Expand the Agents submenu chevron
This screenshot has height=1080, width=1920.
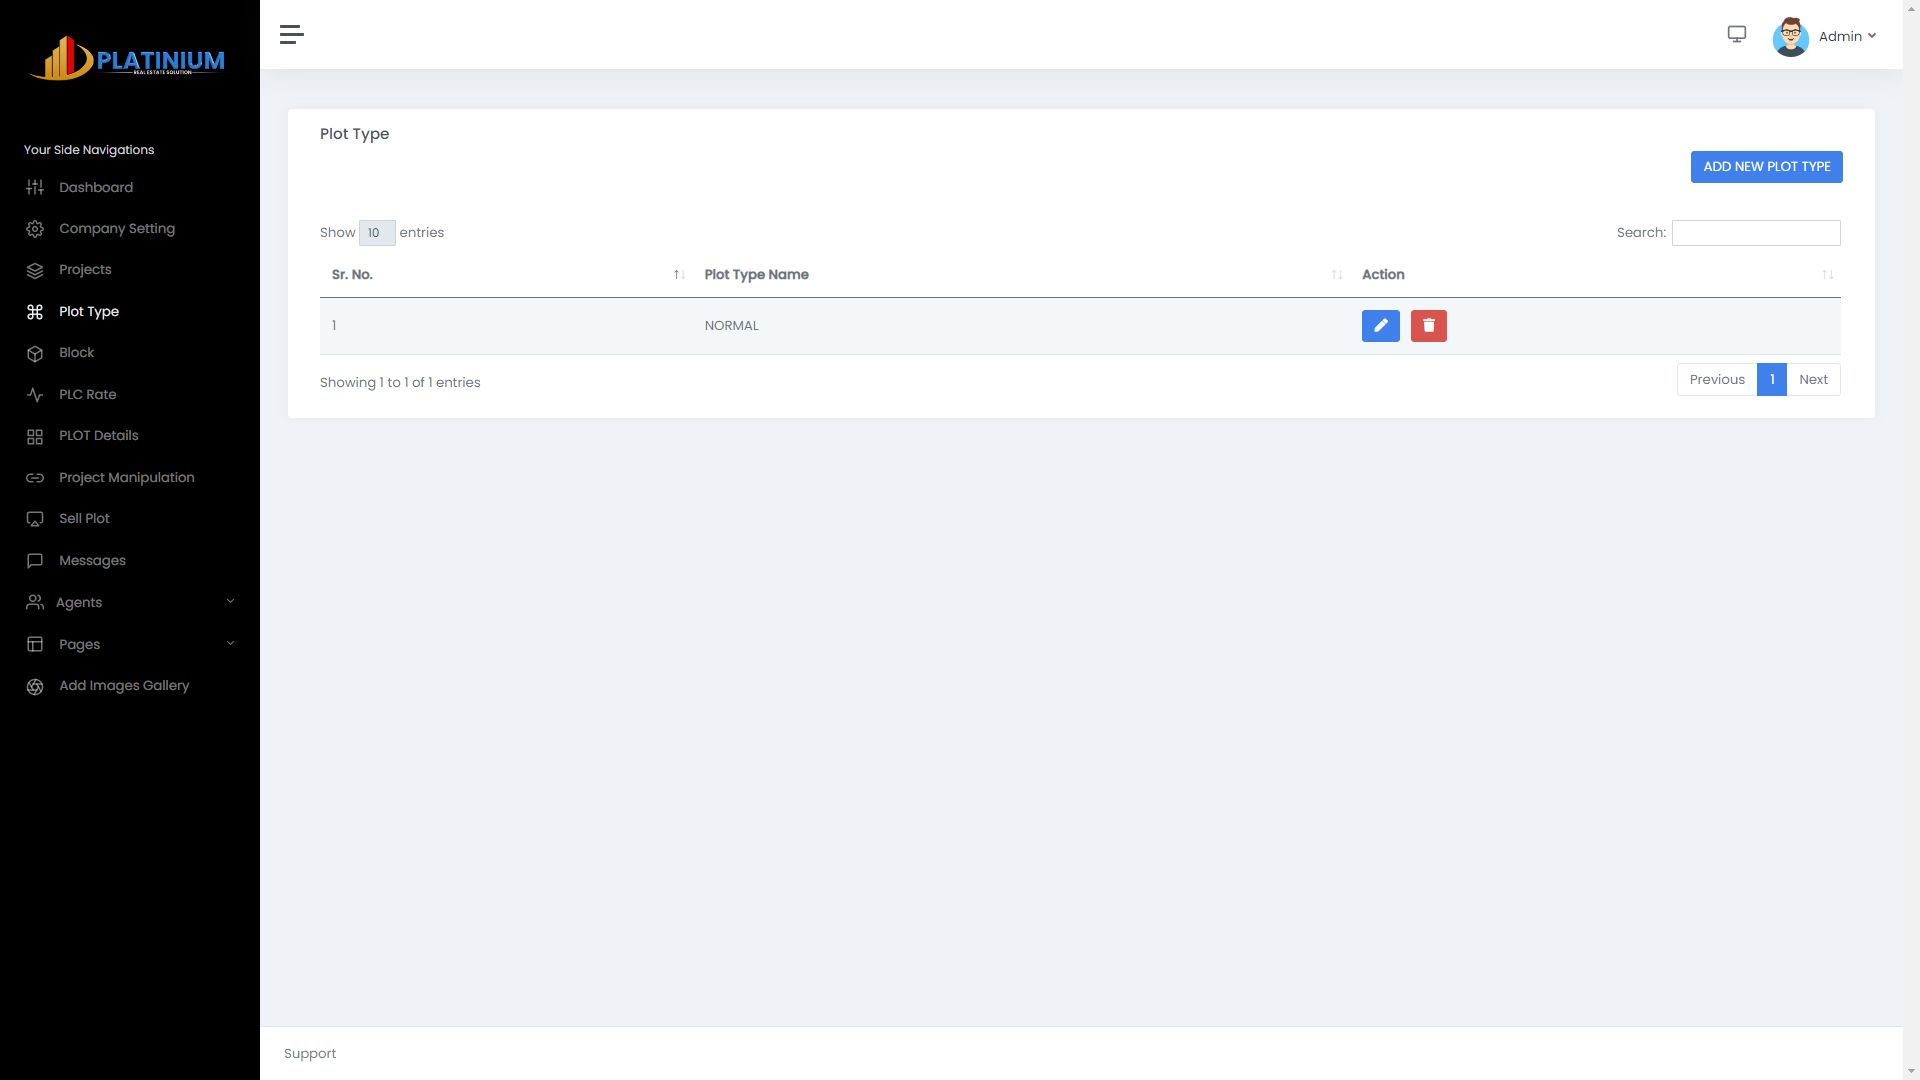pos(230,602)
